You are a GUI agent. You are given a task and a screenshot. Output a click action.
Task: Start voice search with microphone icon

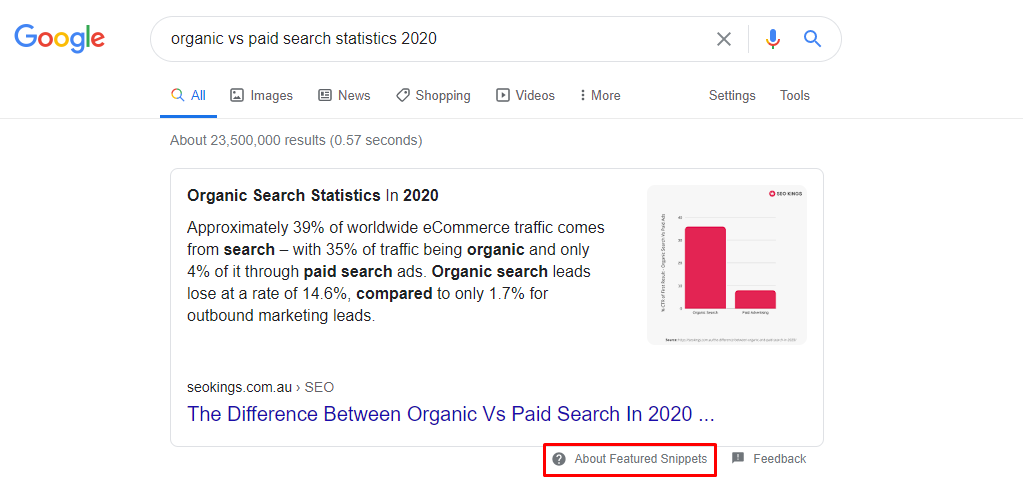click(772, 39)
